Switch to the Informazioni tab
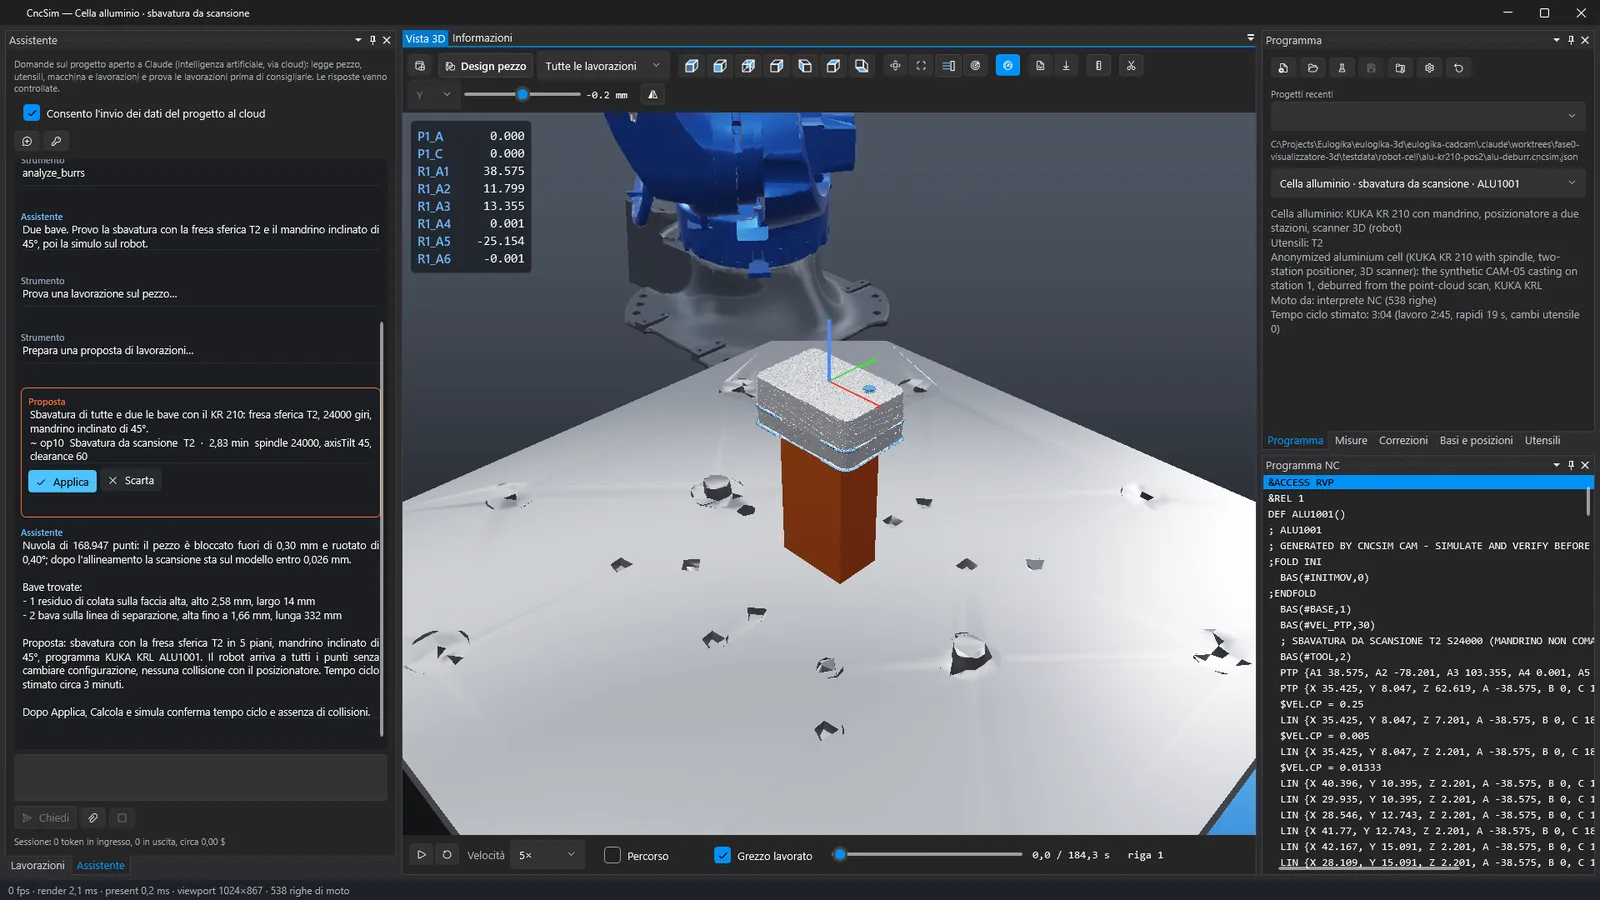 click(482, 38)
